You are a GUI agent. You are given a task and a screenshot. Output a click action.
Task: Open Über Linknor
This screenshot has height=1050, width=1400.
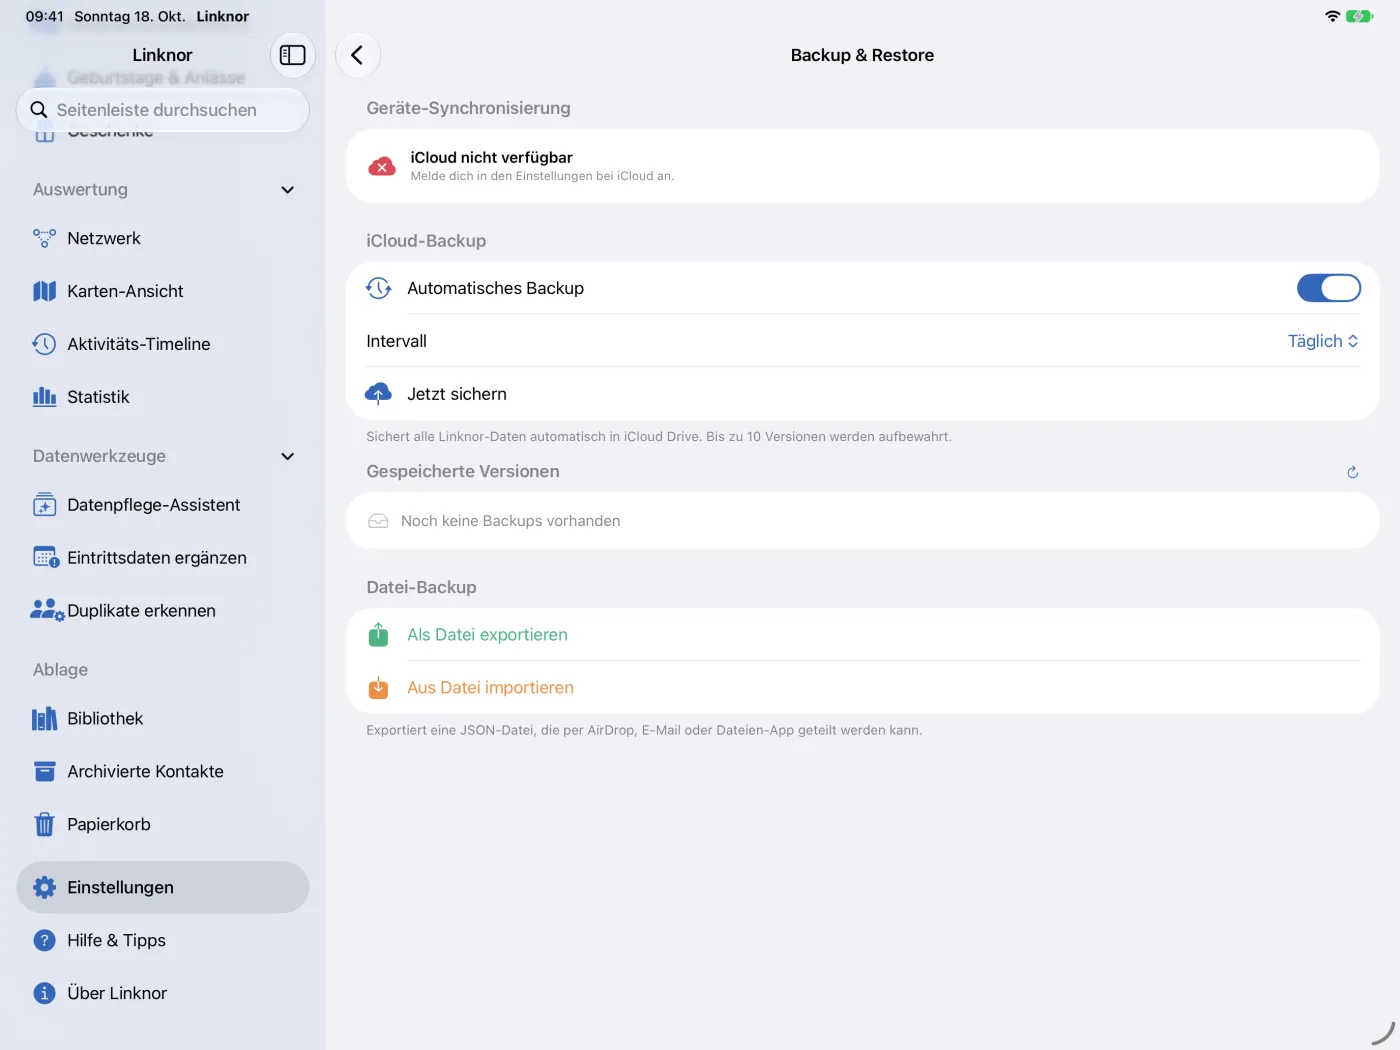click(x=163, y=993)
